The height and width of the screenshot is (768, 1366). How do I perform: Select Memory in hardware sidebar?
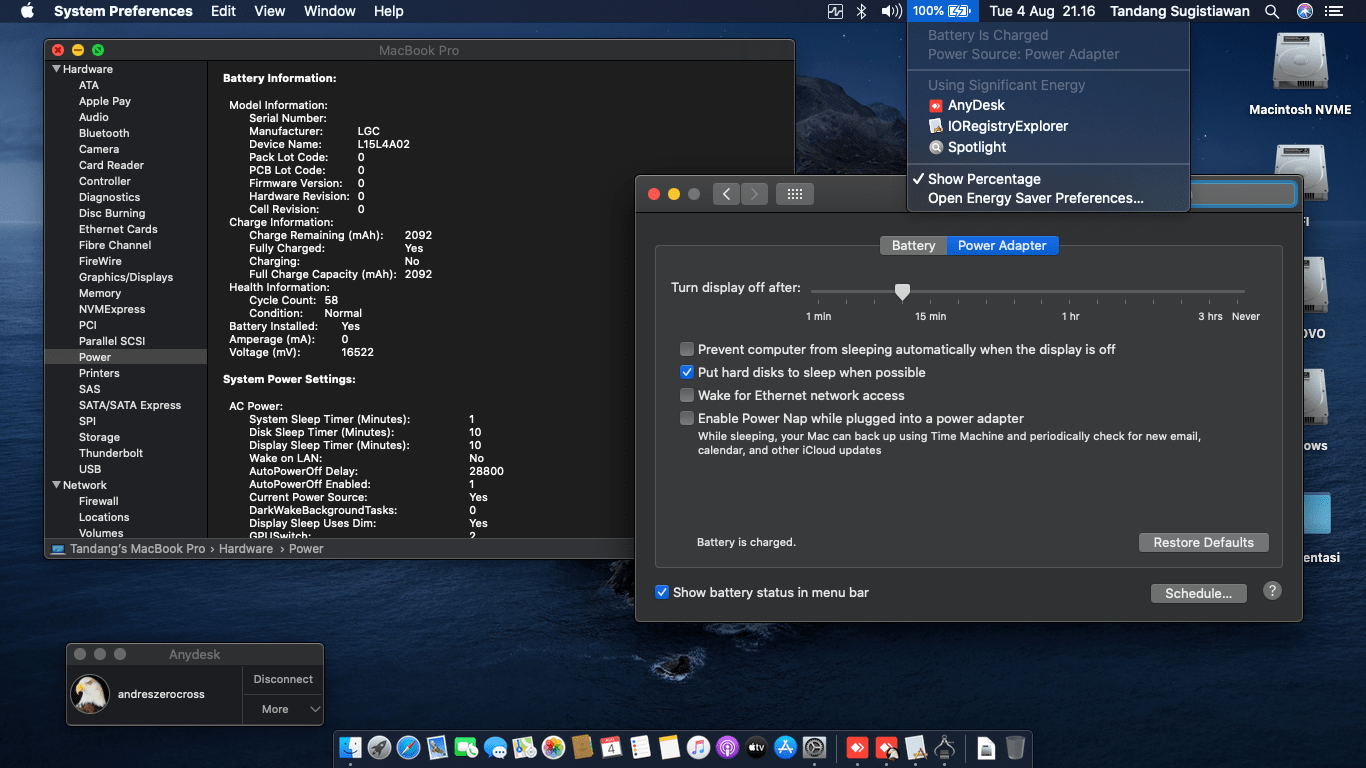pos(100,293)
